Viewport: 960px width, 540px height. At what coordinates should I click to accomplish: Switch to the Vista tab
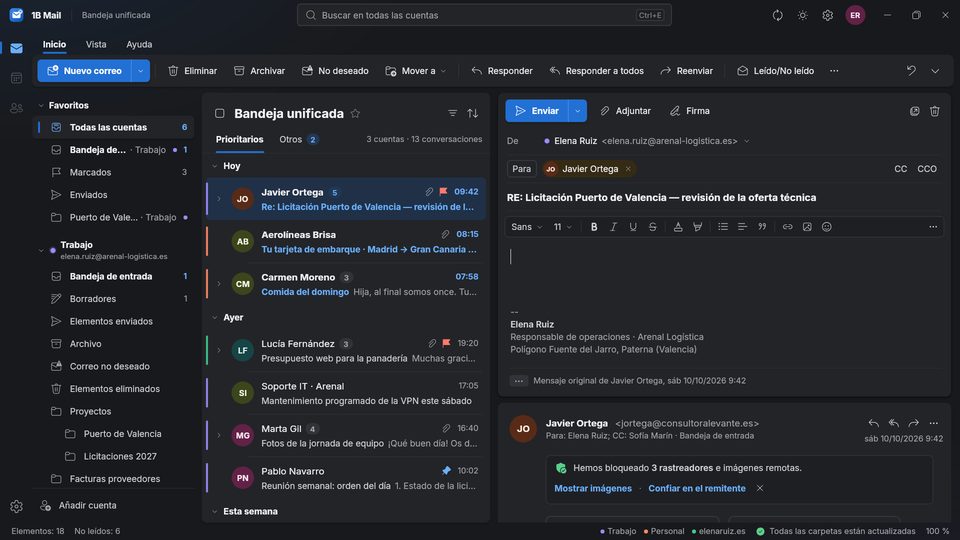point(96,44)
